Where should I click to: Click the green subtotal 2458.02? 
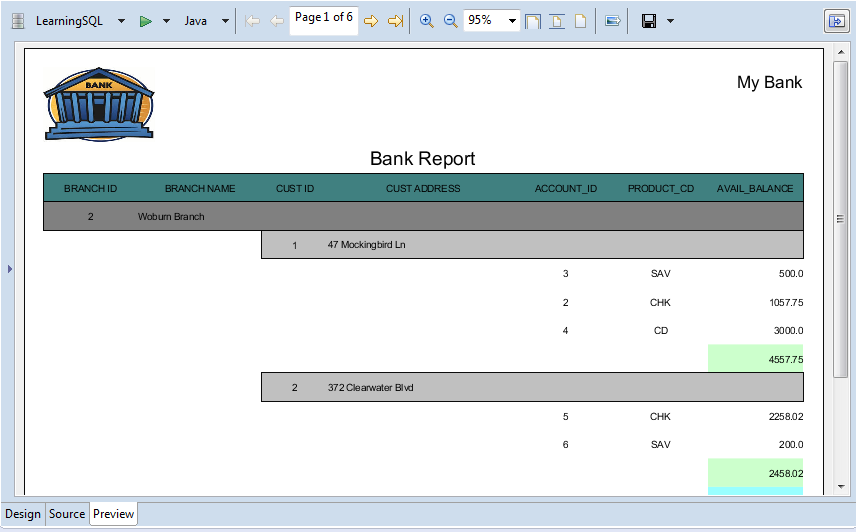click(x=756, y=473)
